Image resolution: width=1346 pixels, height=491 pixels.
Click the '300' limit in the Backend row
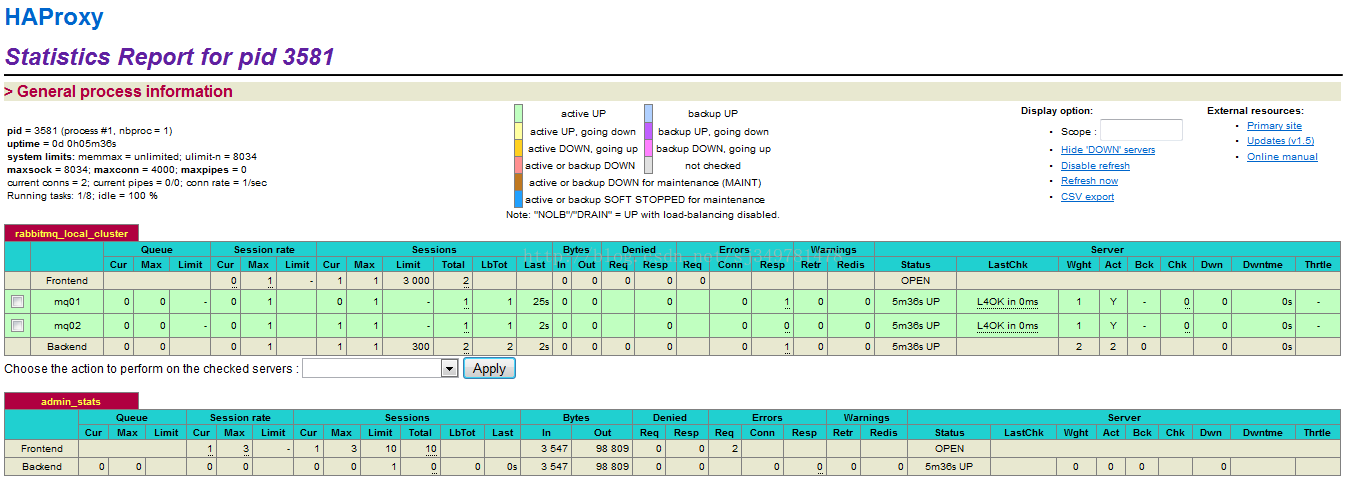(x=422, y=346)
